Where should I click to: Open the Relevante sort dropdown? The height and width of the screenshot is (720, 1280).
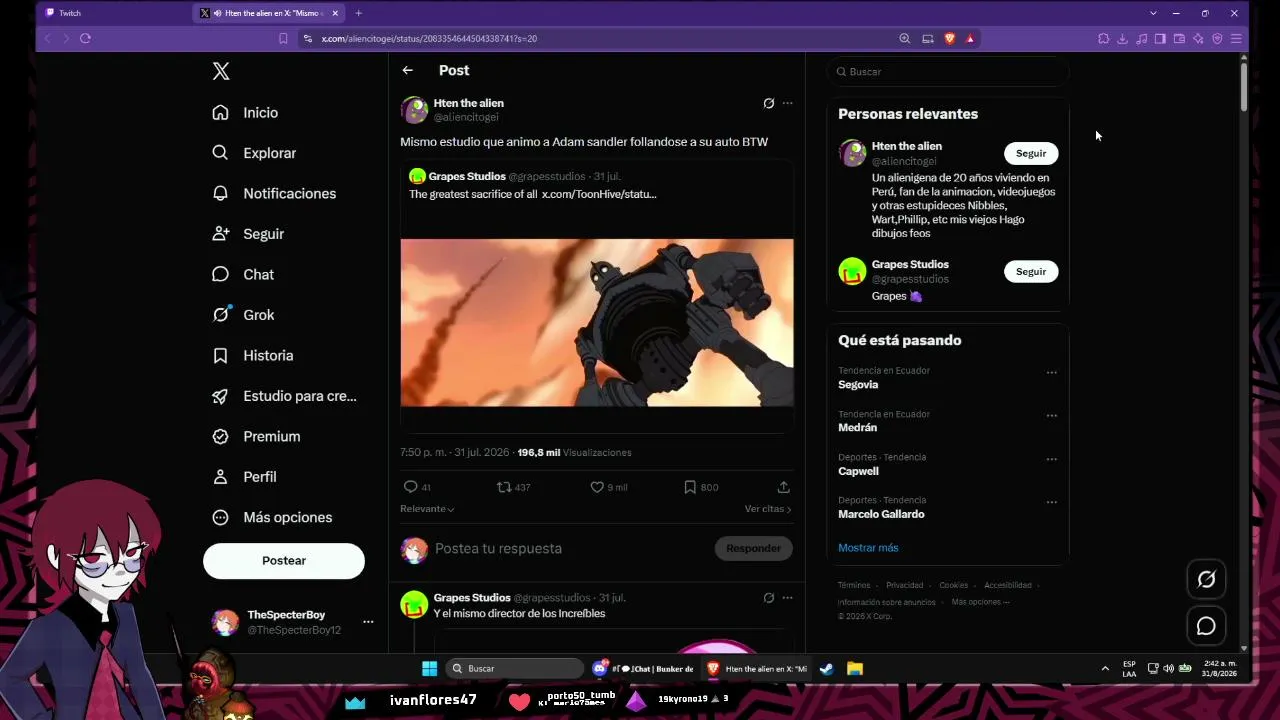427,509
